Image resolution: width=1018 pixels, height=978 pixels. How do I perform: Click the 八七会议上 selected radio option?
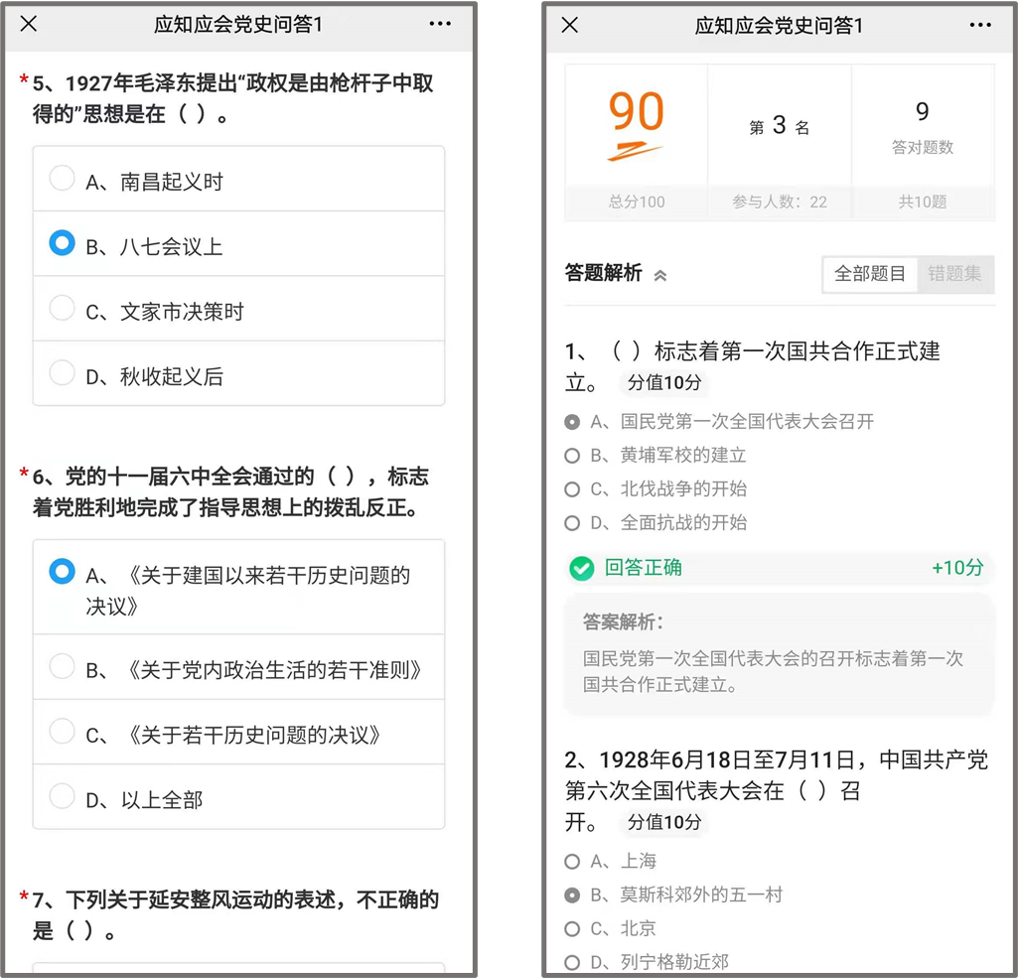(x=62, y=244)
